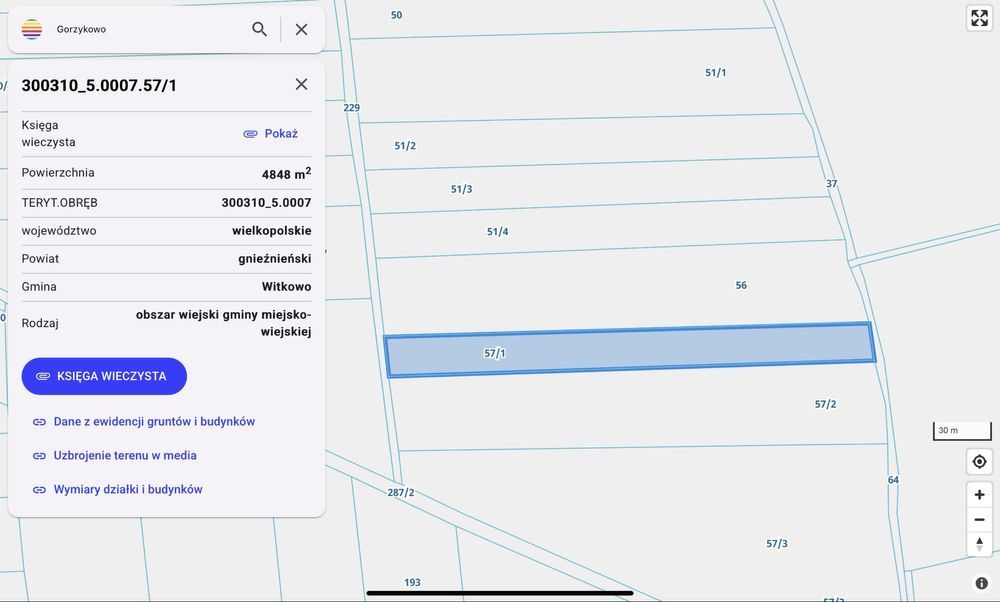Open Dane z ewidencji gruntów i budynków
Screen dimensions: 1000x602
coord(144,422)
